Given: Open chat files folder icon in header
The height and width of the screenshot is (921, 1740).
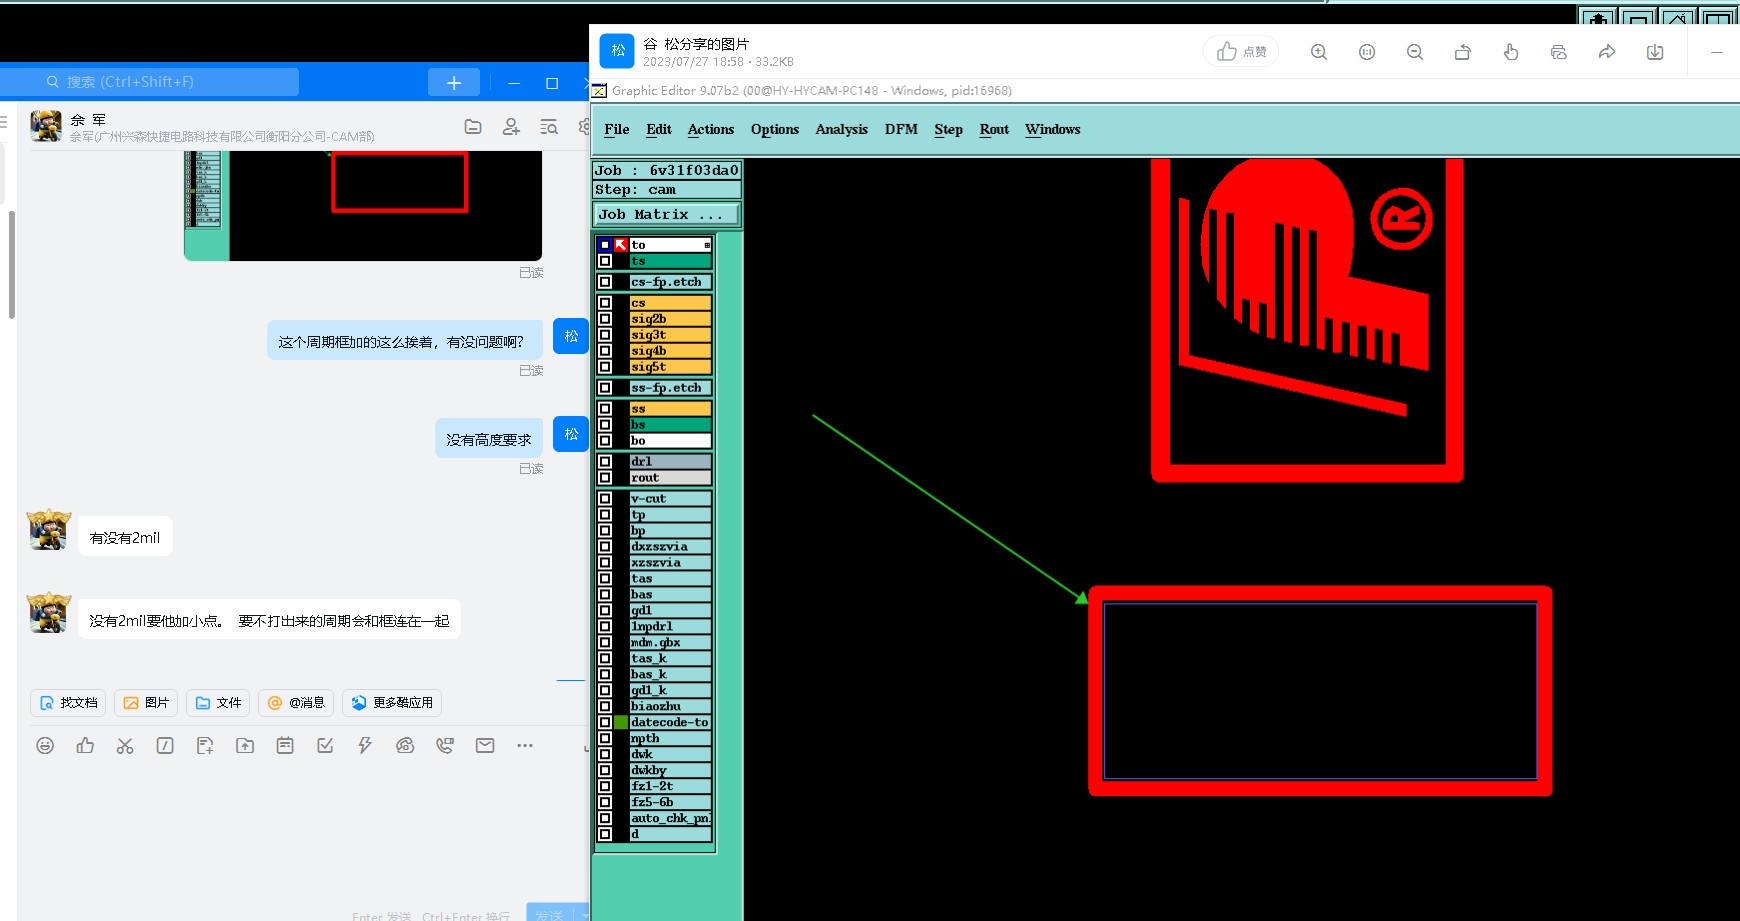Looking at the screenshot, I should 473,127.
